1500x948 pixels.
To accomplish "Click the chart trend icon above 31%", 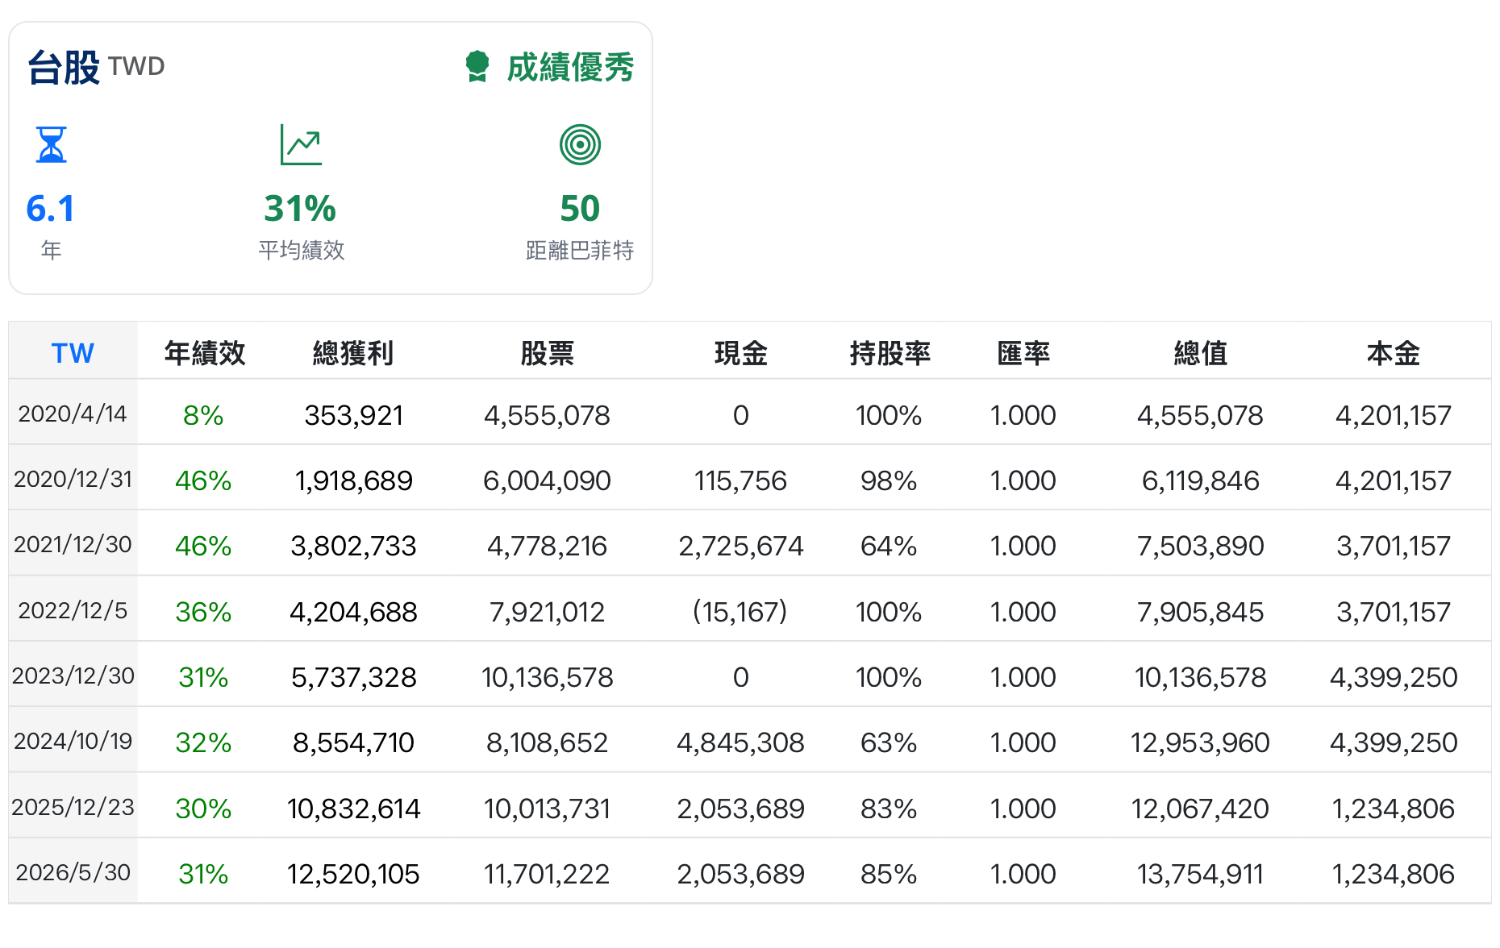I will (x=300, y=145).
